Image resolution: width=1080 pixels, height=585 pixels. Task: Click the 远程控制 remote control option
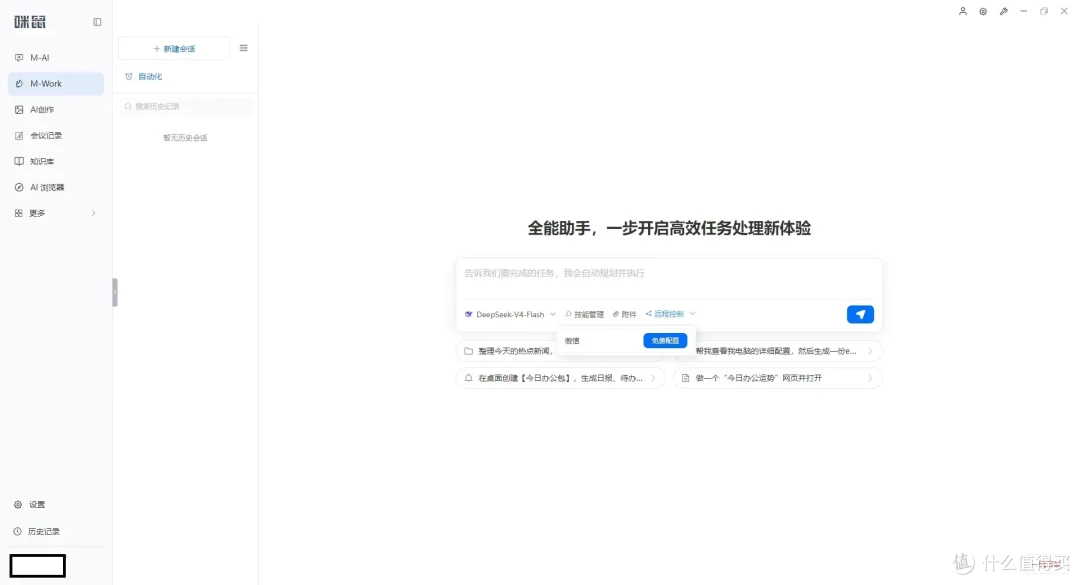pos(665,314)
